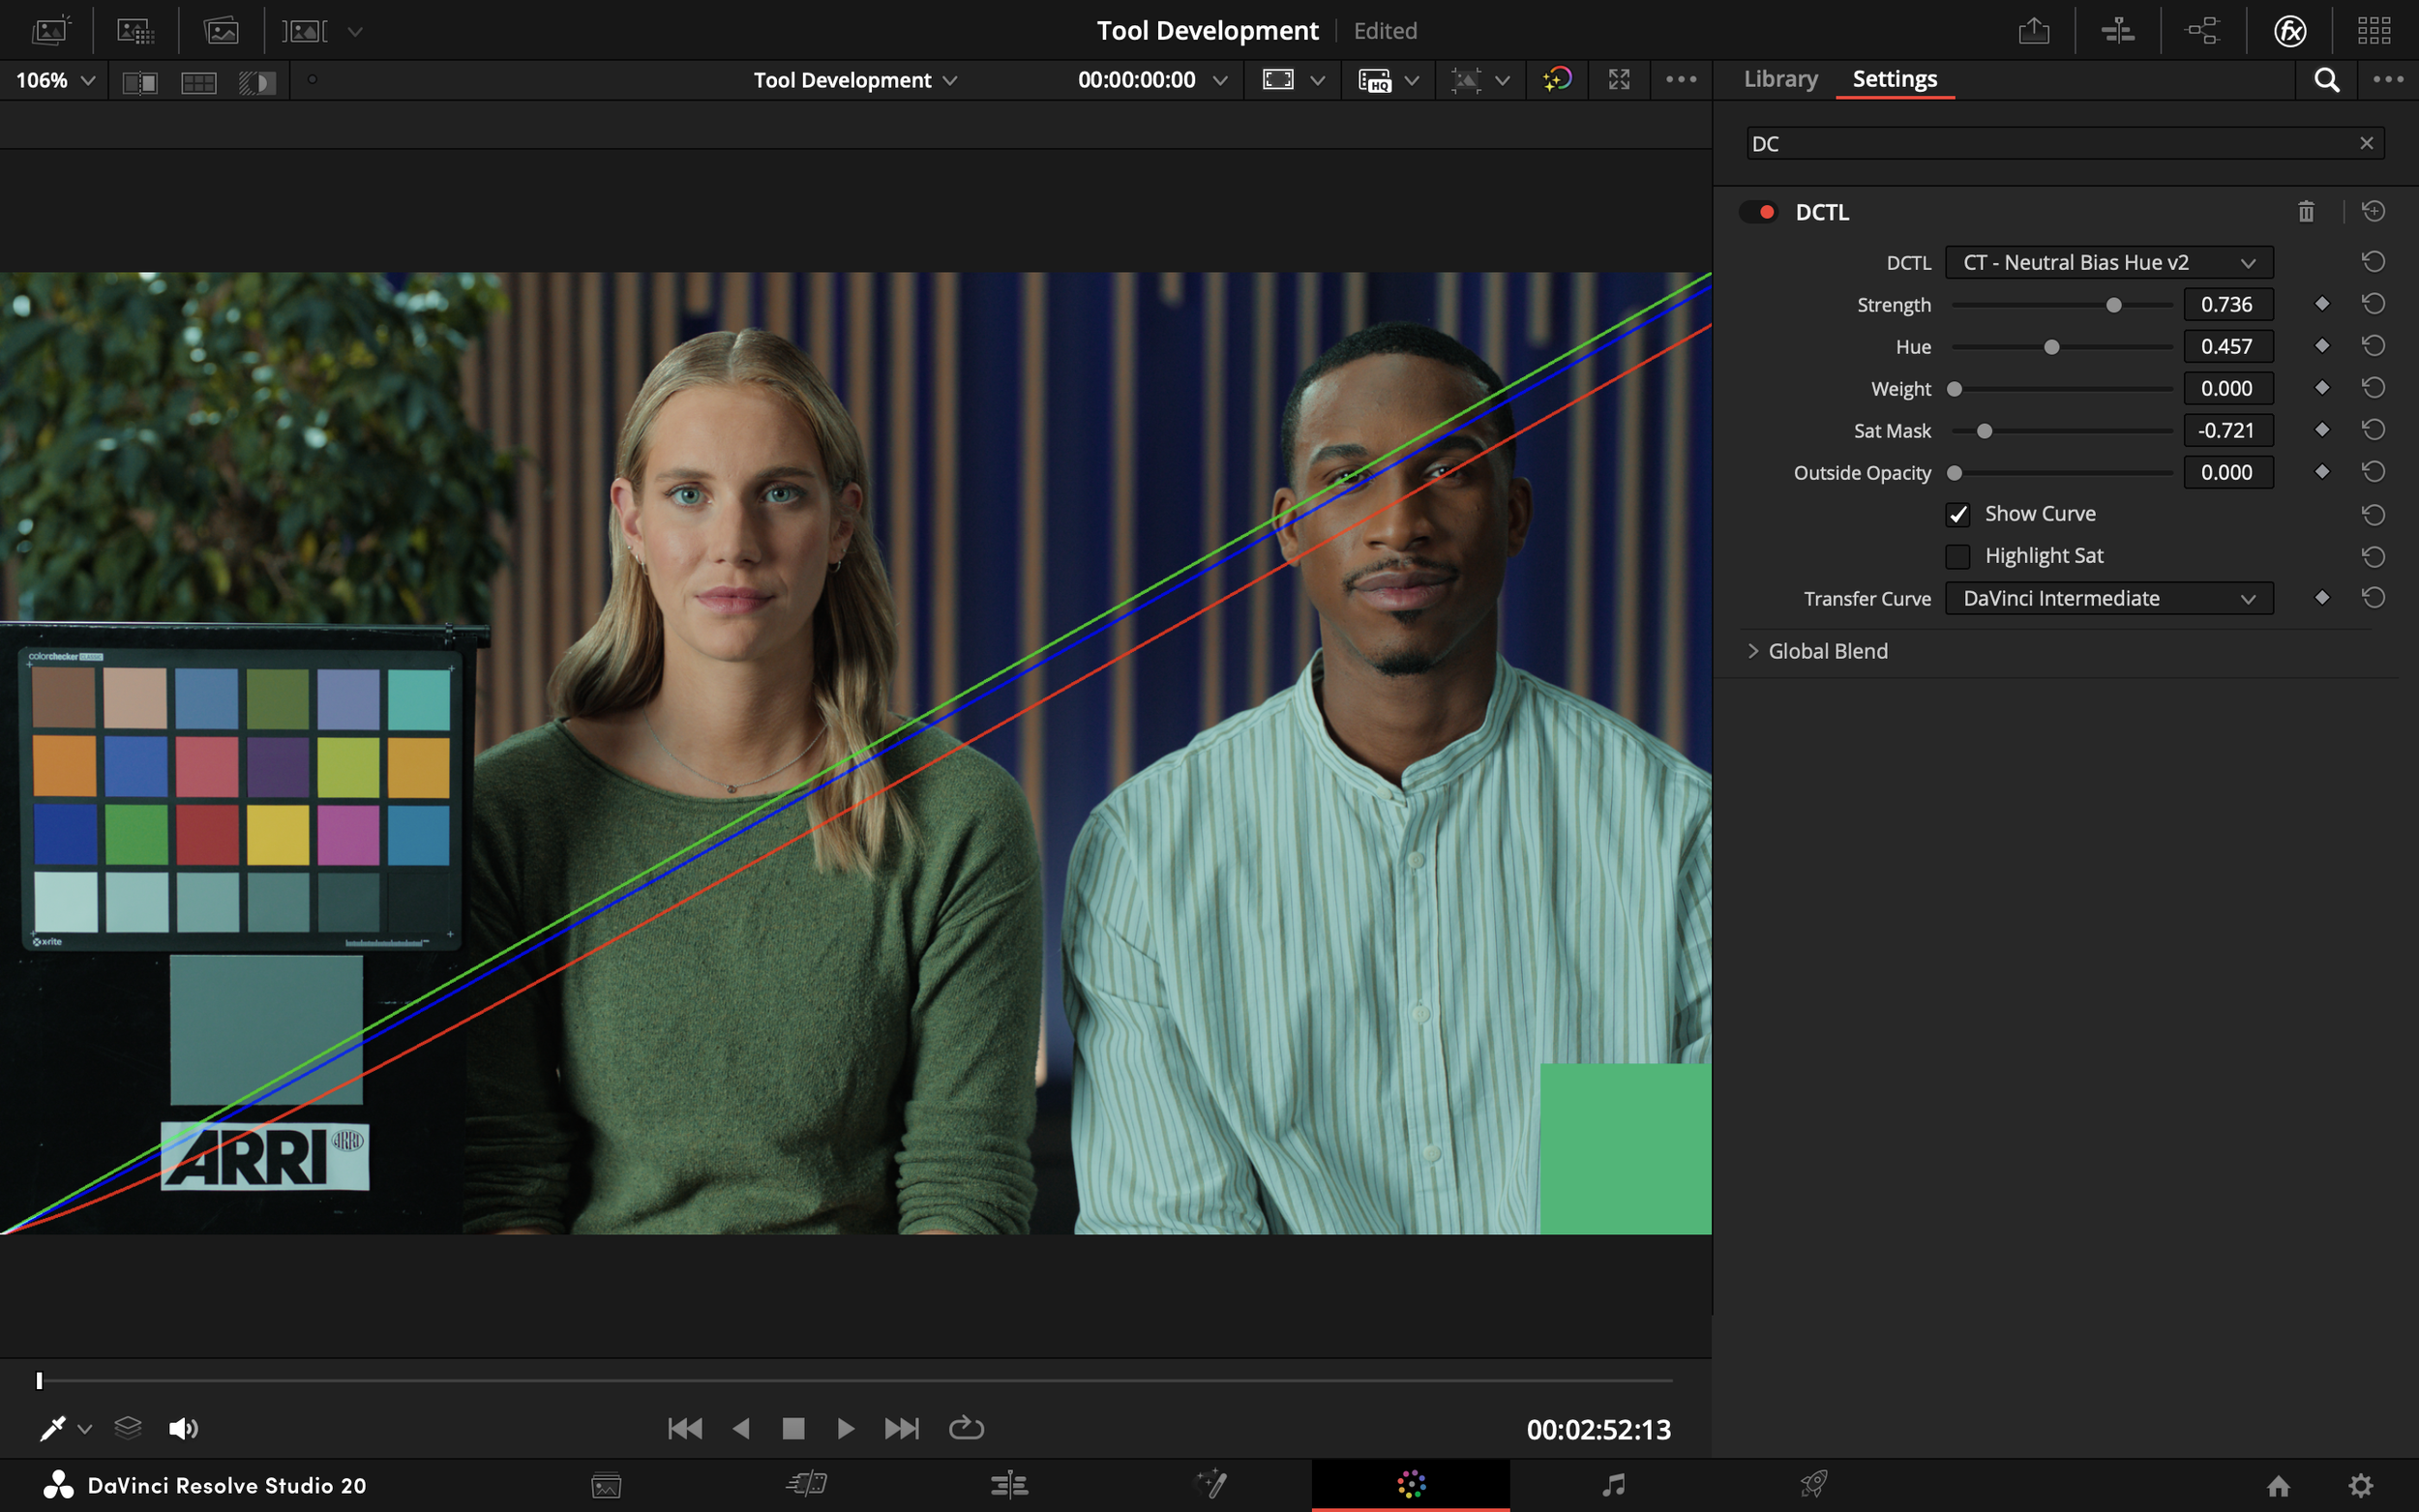Image resolution: width=2419 pixels, height=1512 pixels.
Task: Open the Transfer Curve dropdown
Action: click(x=2108, y=598)
